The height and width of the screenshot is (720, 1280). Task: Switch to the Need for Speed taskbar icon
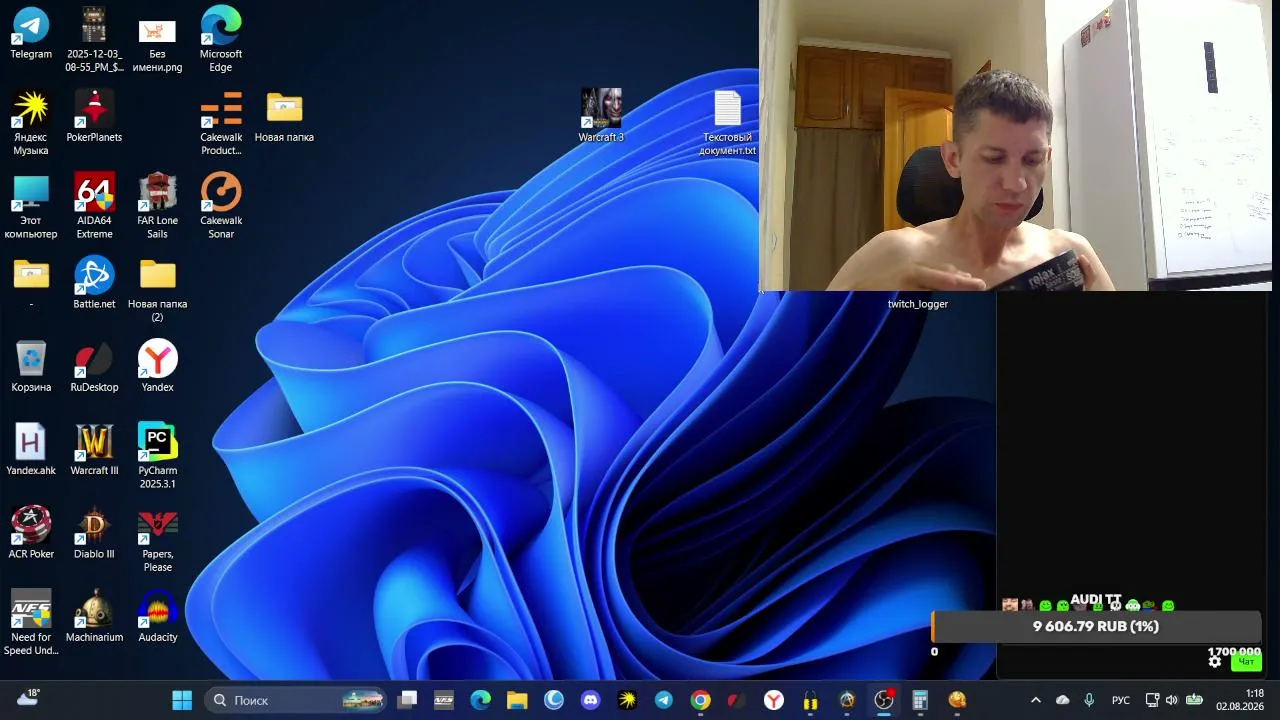tap(444, 700)
